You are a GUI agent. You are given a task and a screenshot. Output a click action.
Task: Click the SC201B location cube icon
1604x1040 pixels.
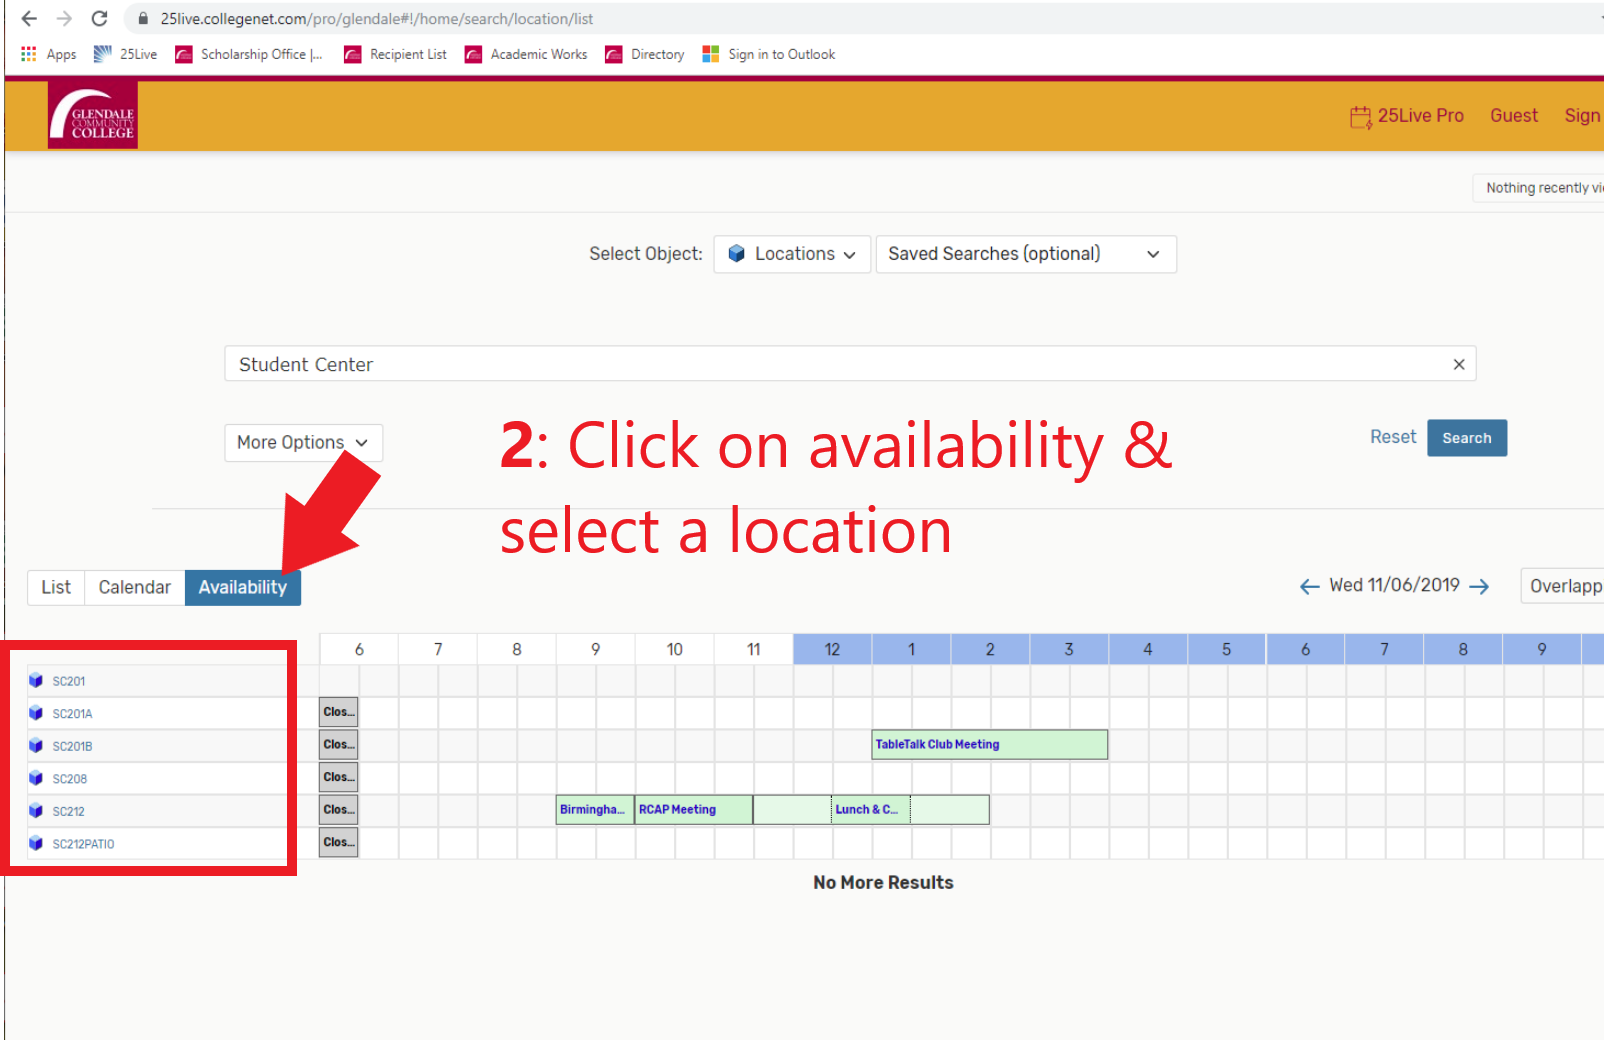click(36, 746)
